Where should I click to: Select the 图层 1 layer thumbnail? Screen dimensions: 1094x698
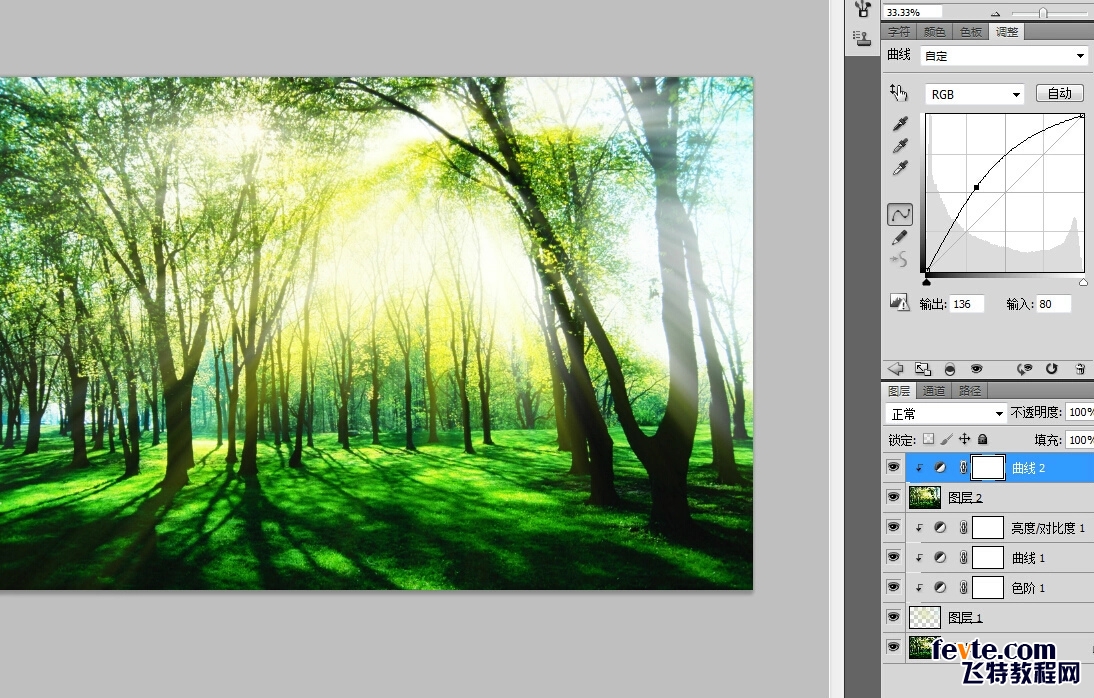pos(924,617)
